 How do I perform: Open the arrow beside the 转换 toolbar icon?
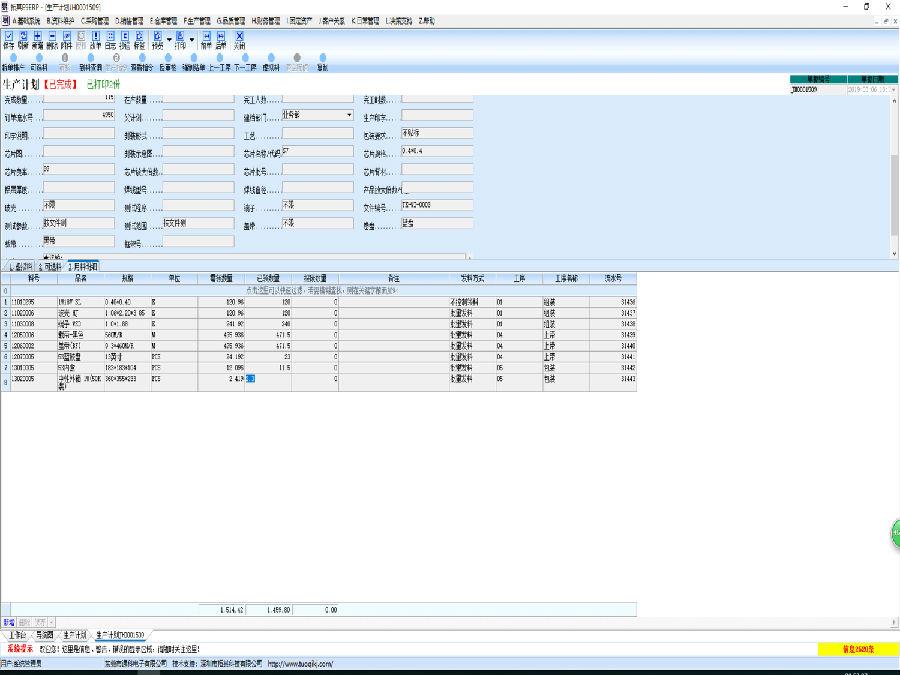169,40
